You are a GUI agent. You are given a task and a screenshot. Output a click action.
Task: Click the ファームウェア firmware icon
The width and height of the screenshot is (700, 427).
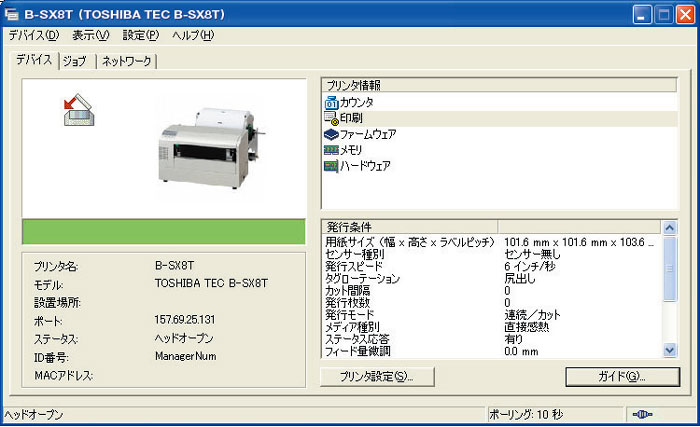pos(331,134)
